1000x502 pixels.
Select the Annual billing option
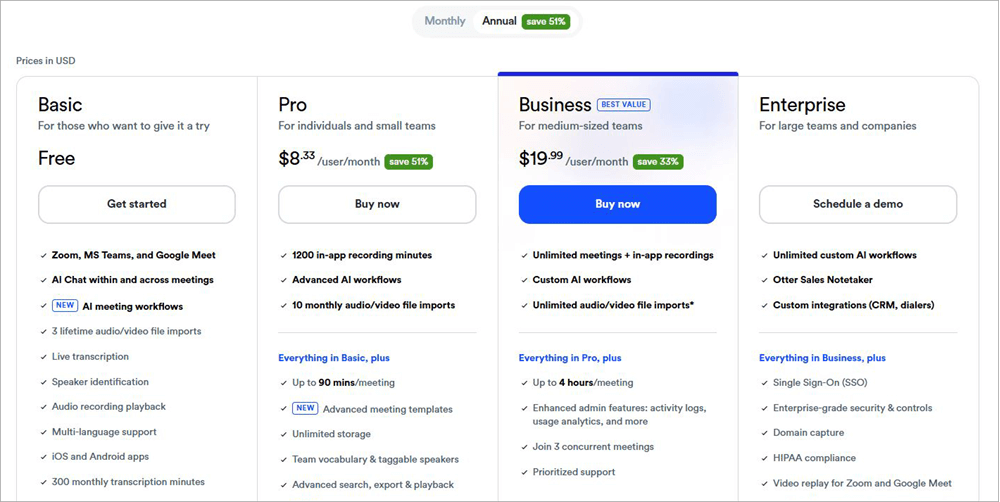tap(499, 21)
